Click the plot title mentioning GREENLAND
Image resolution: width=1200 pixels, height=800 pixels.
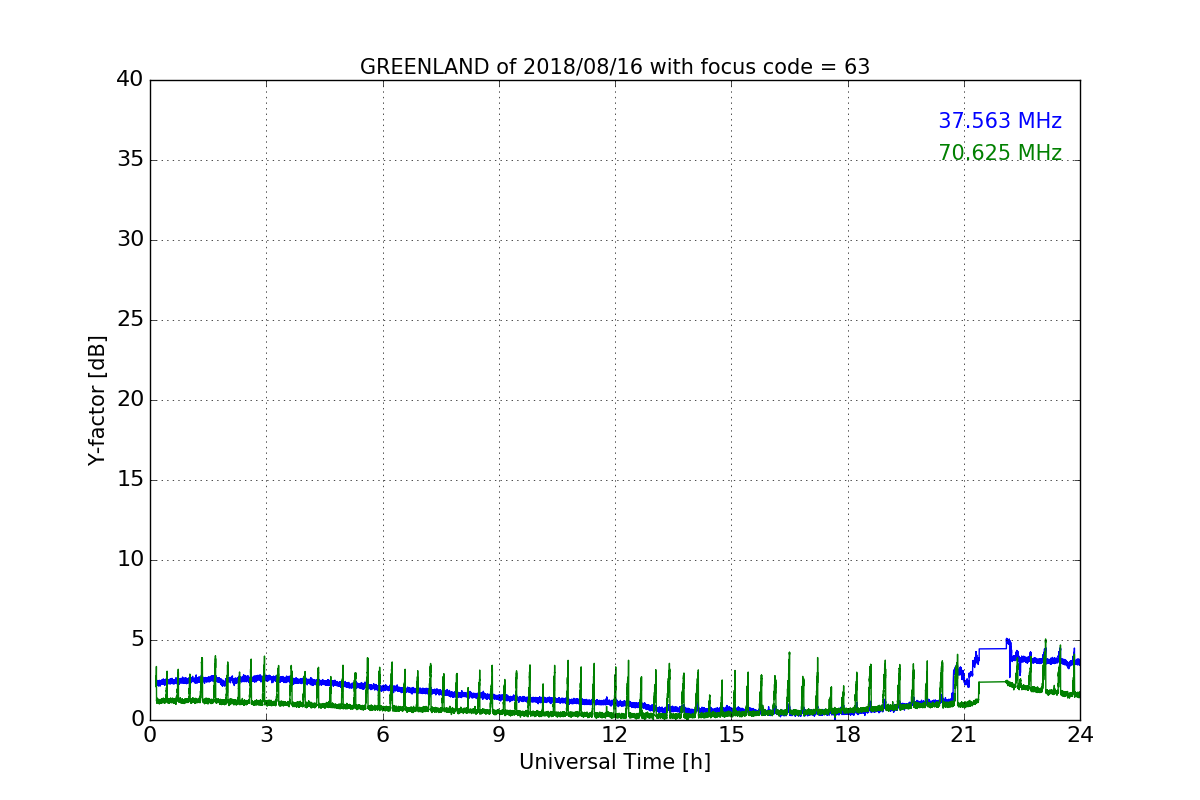pyautogui.click(x=615, y=67)
